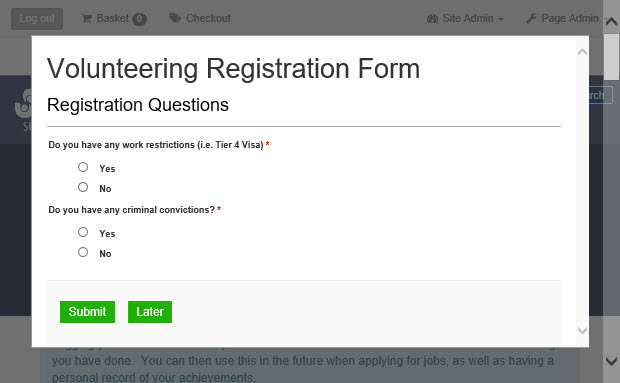Select No for work restrictions
This screenshot has width=620, height=383.
[x=83, y=187]
